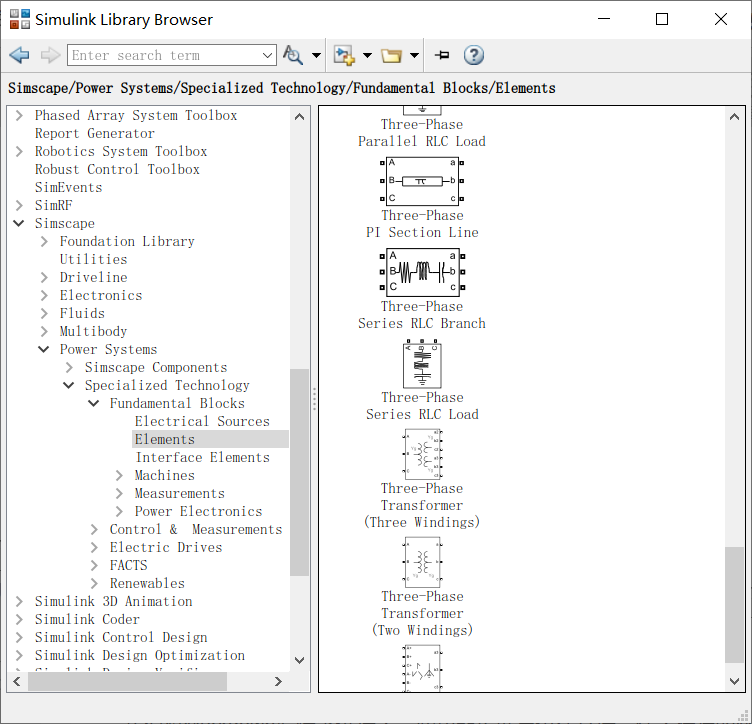Expand the Machines node
Screen dimensions: 752x724
(x=119, y=475)
